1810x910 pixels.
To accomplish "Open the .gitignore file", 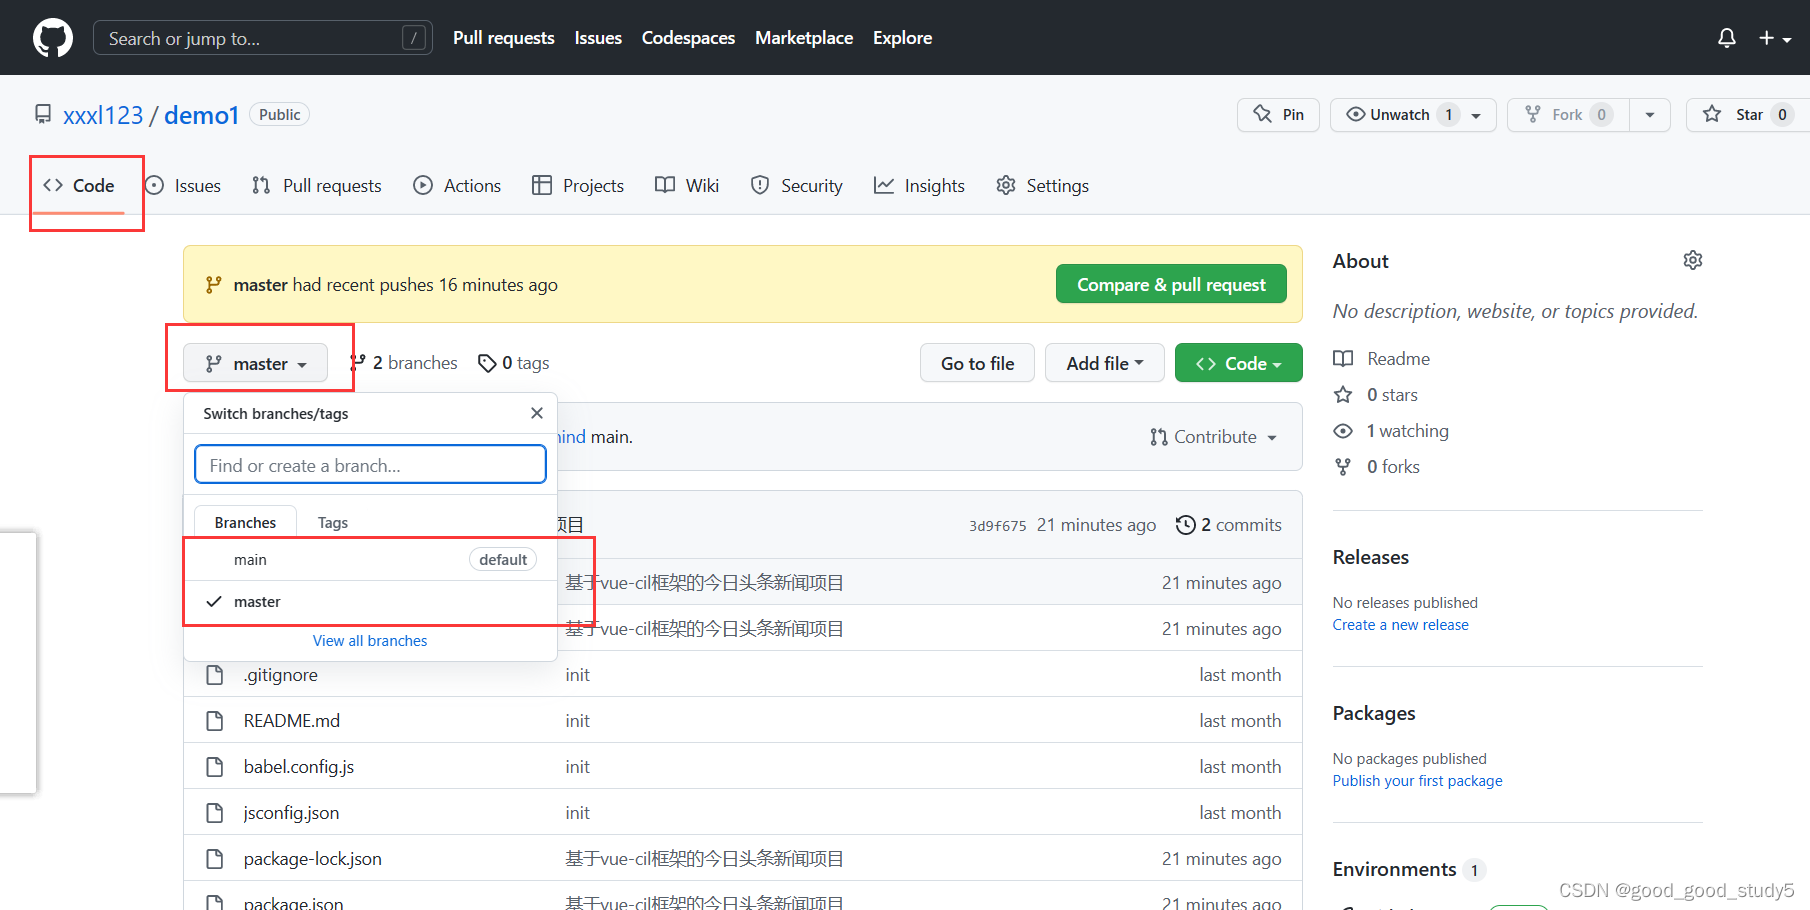I will (280, 675).
